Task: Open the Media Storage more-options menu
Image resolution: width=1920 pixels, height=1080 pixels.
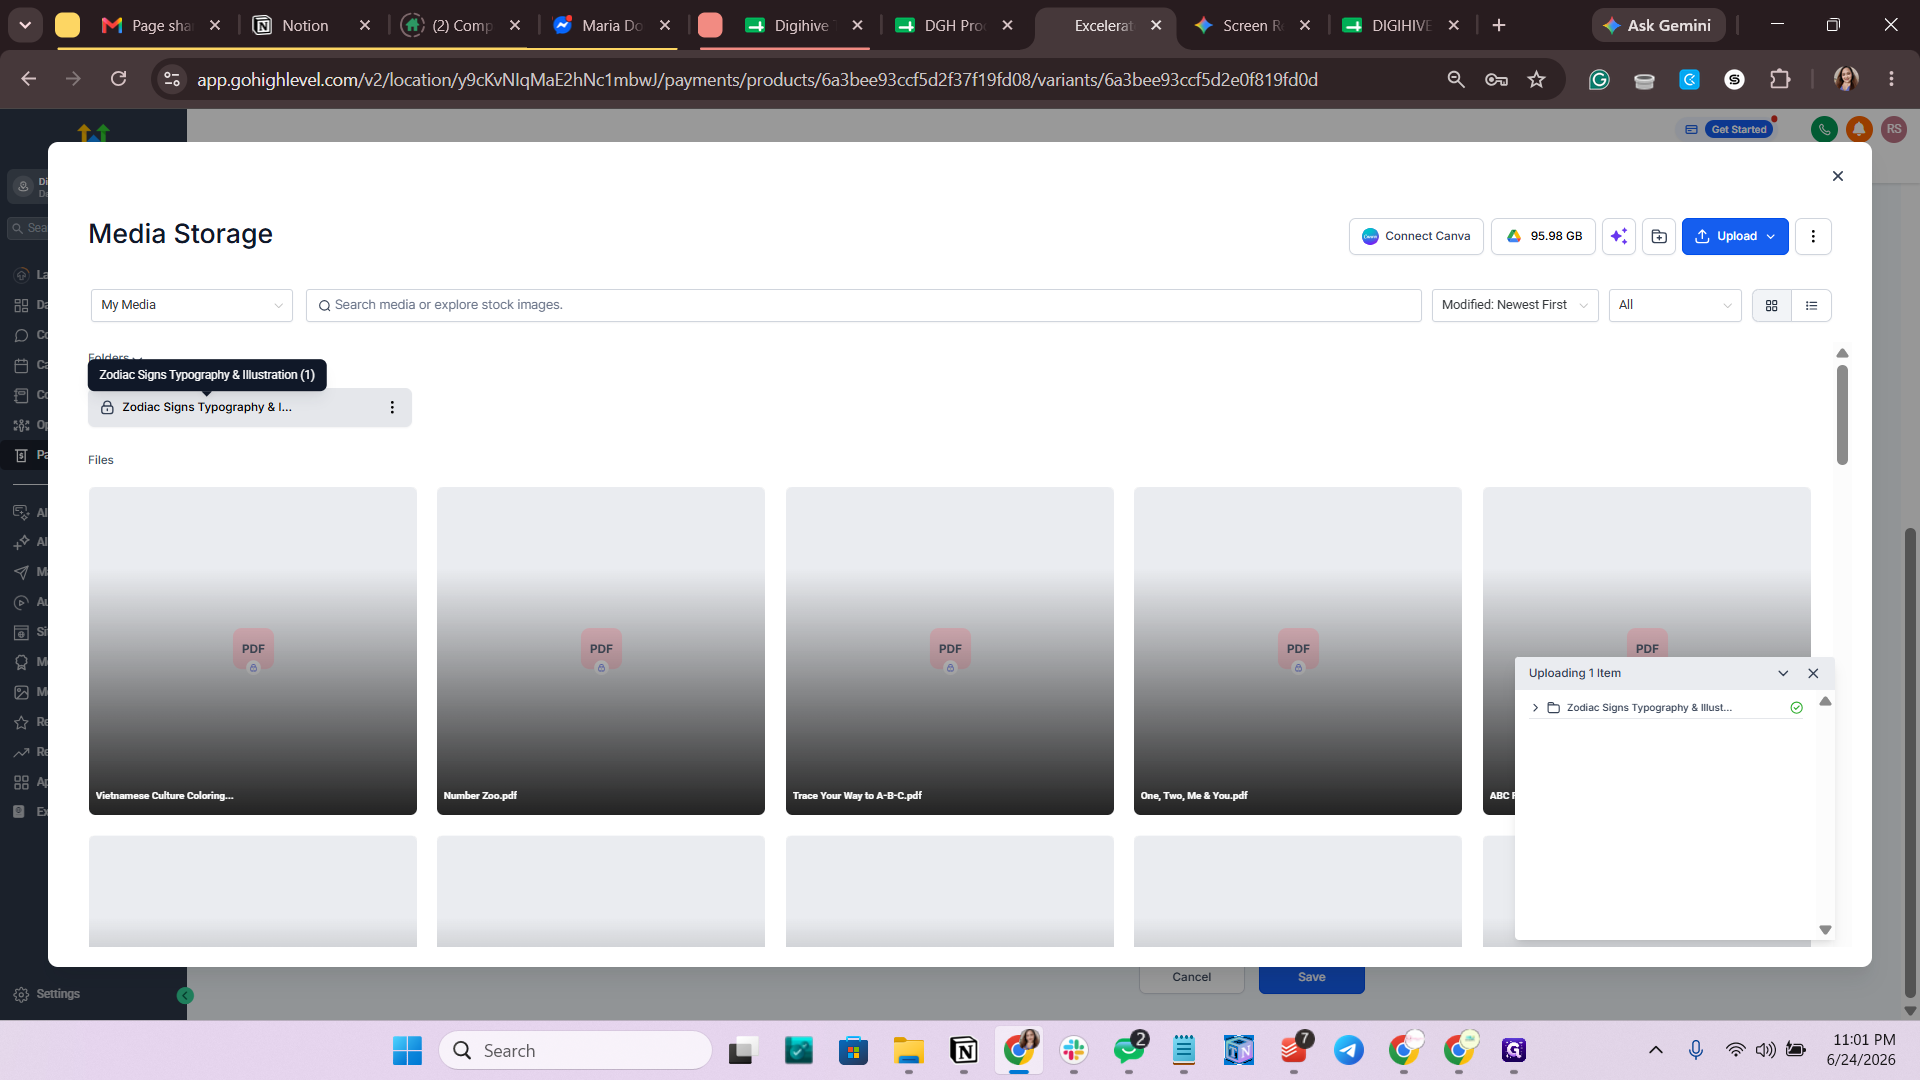Action: click(x=1813, y=237)
